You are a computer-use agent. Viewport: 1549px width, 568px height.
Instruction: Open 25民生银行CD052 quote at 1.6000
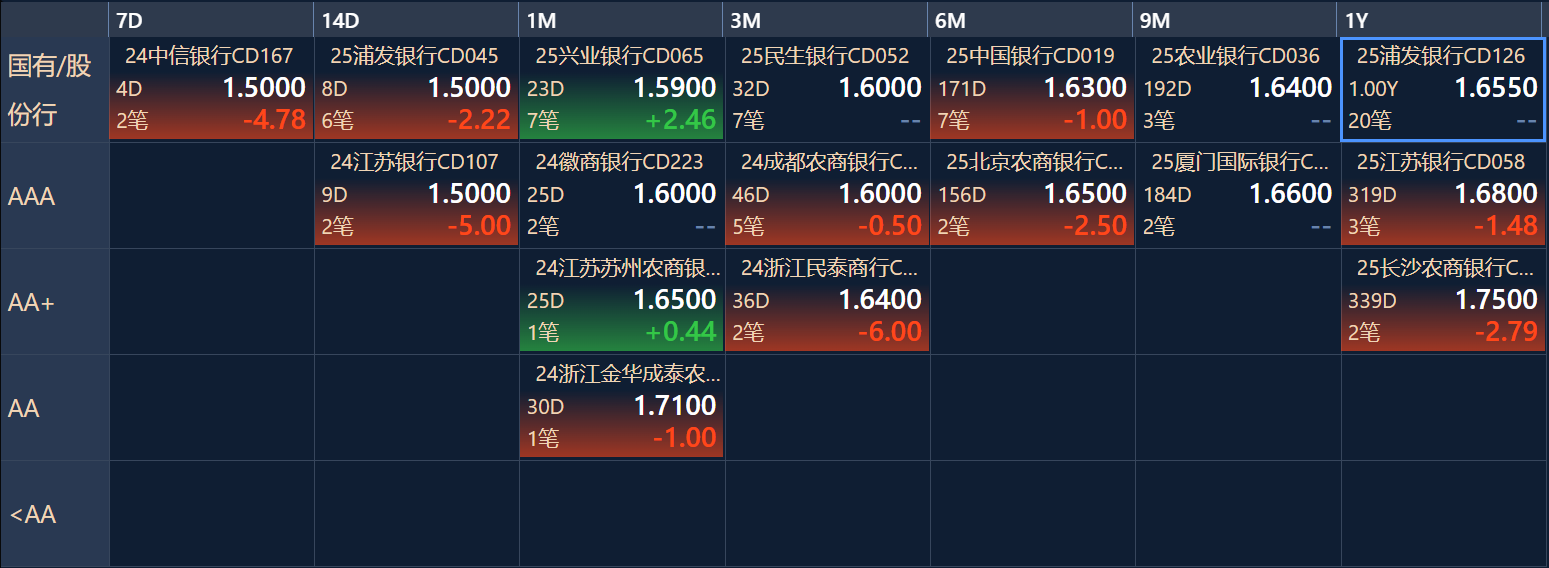[827, 89]
